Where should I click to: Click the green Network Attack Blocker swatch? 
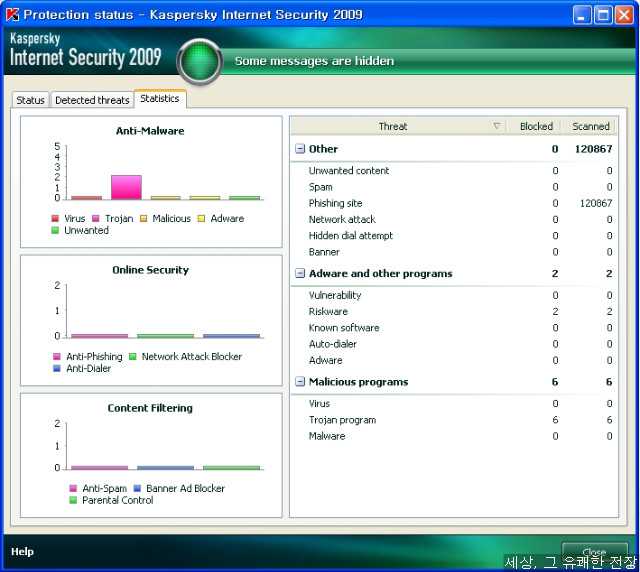click(x=133, y=356)
